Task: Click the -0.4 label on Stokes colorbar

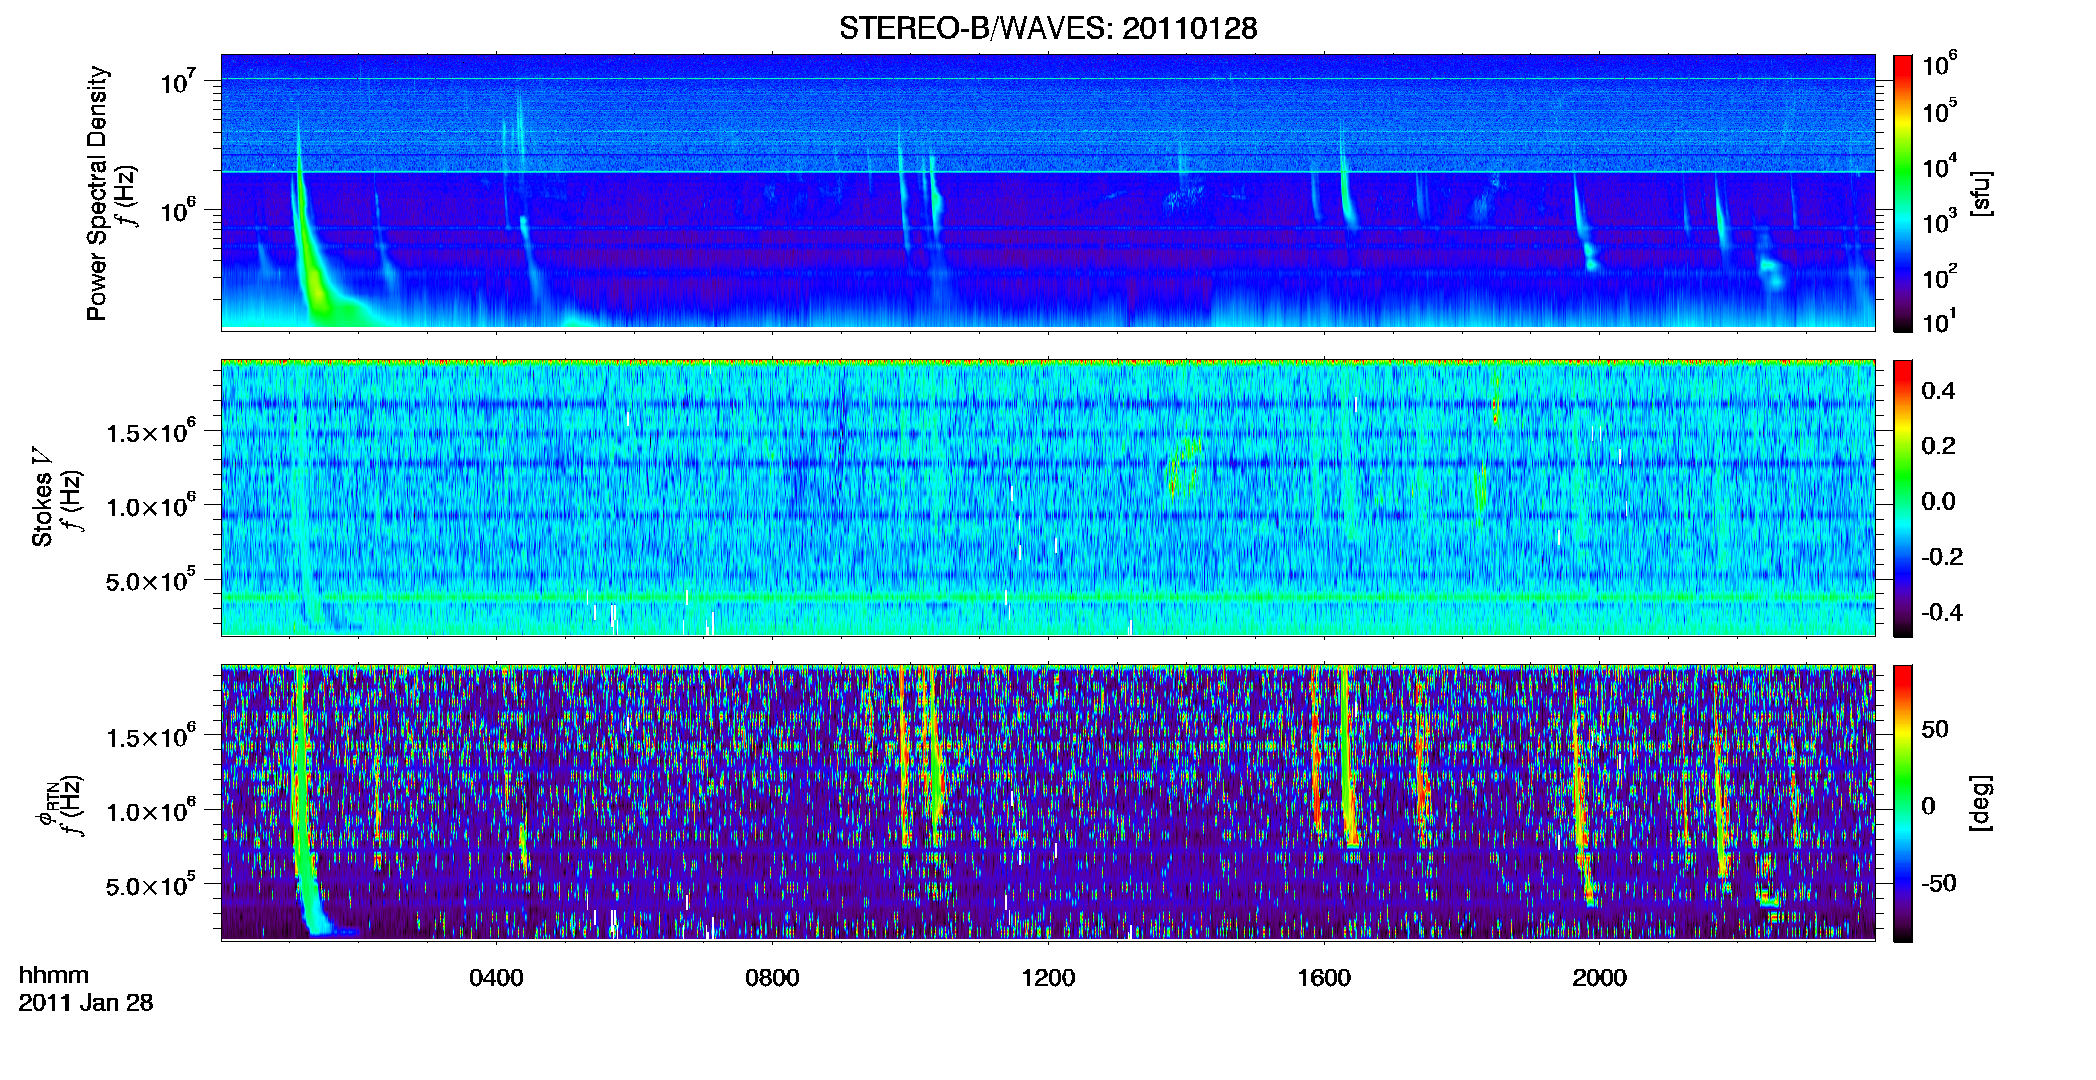Action: click(1942, 612)
